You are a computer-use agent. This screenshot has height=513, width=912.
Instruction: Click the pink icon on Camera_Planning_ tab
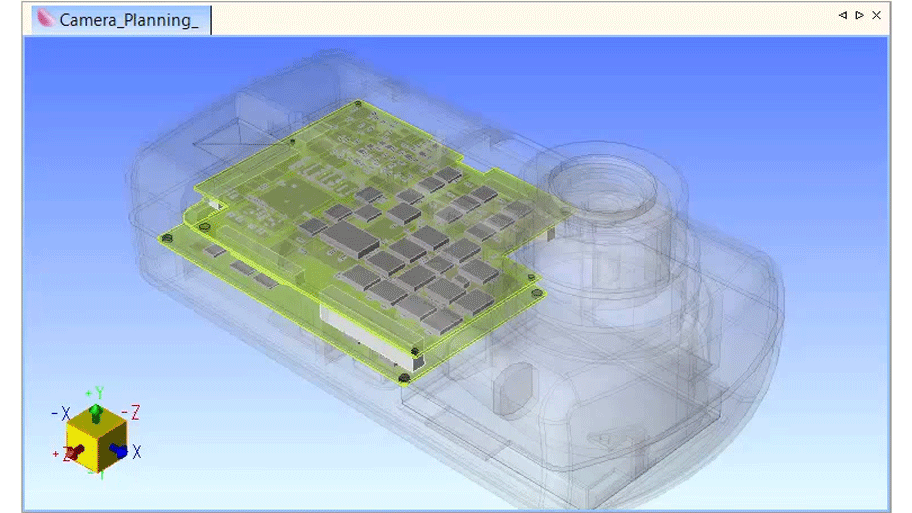pyautogui.click(x=46, y=19)
